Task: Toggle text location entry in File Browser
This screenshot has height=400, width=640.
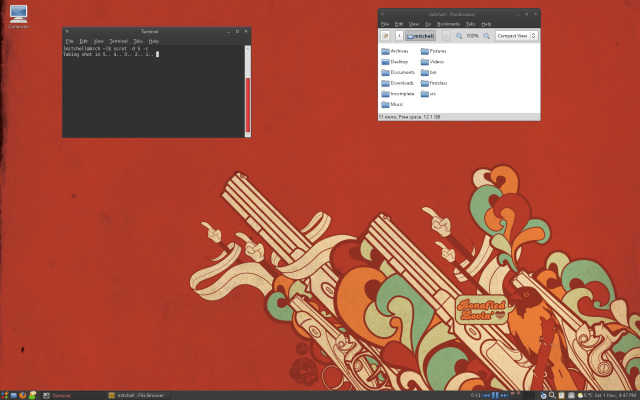Action: [385, 36]
